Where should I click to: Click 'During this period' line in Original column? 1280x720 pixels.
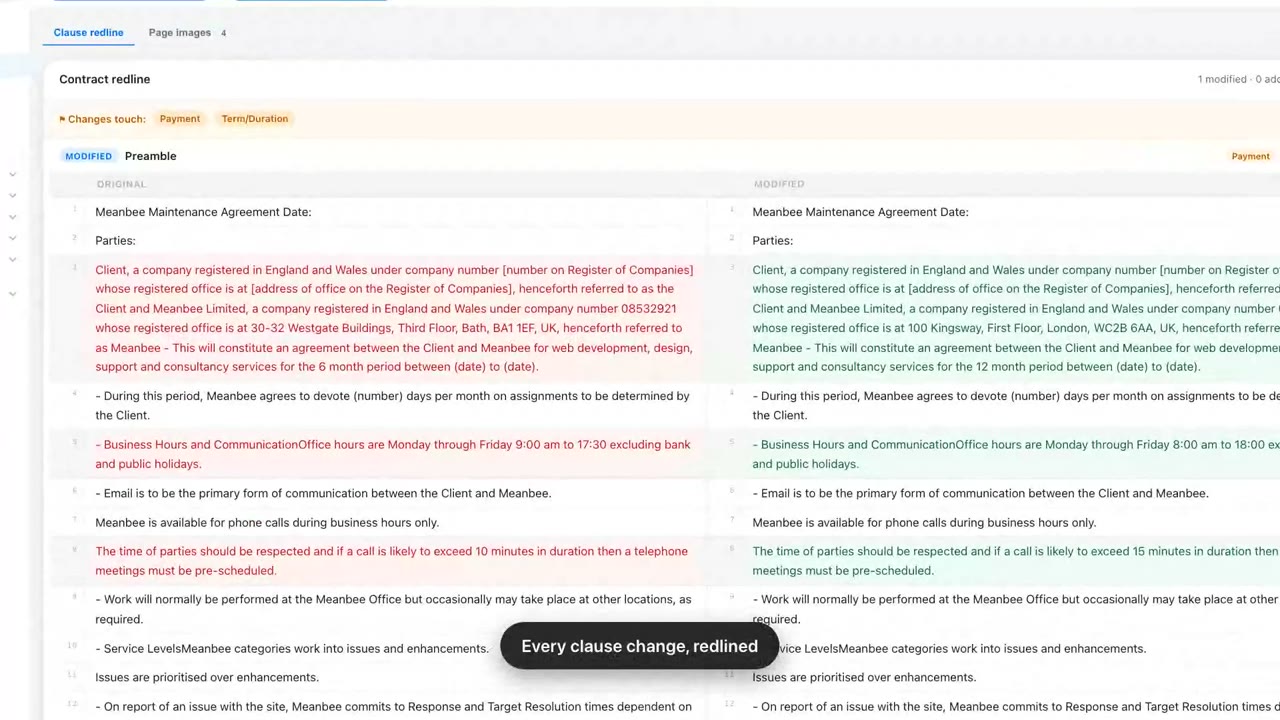[x=392, y=405]
